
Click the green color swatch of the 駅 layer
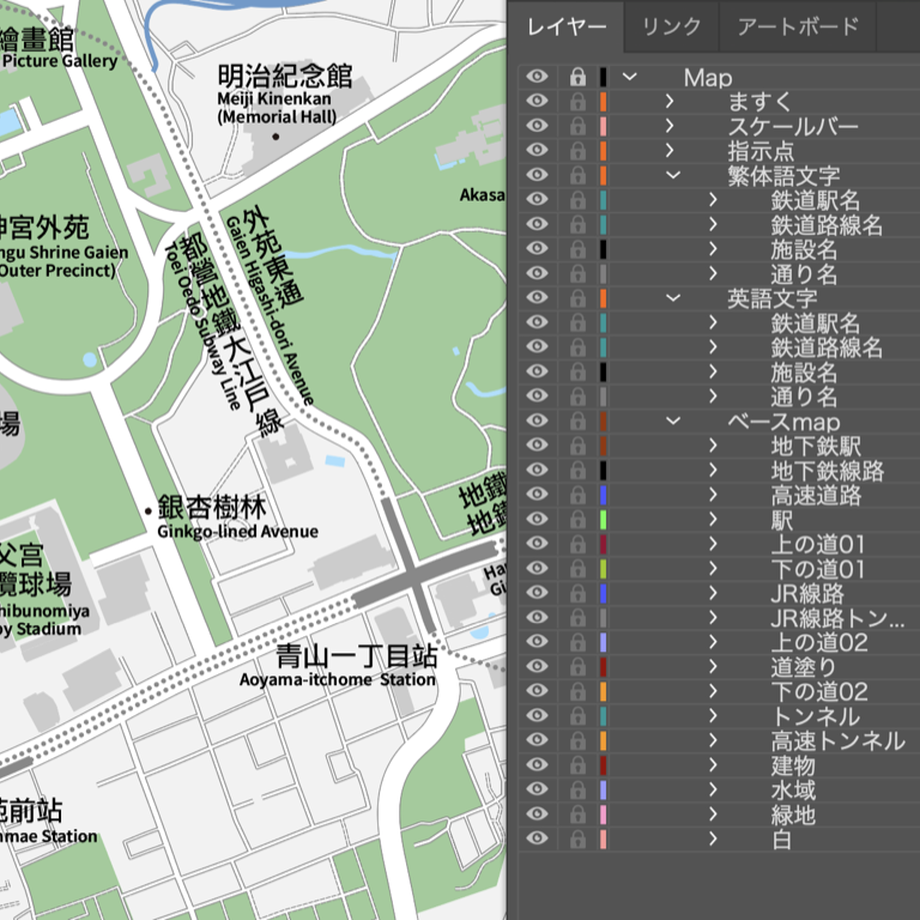point(603,520)
